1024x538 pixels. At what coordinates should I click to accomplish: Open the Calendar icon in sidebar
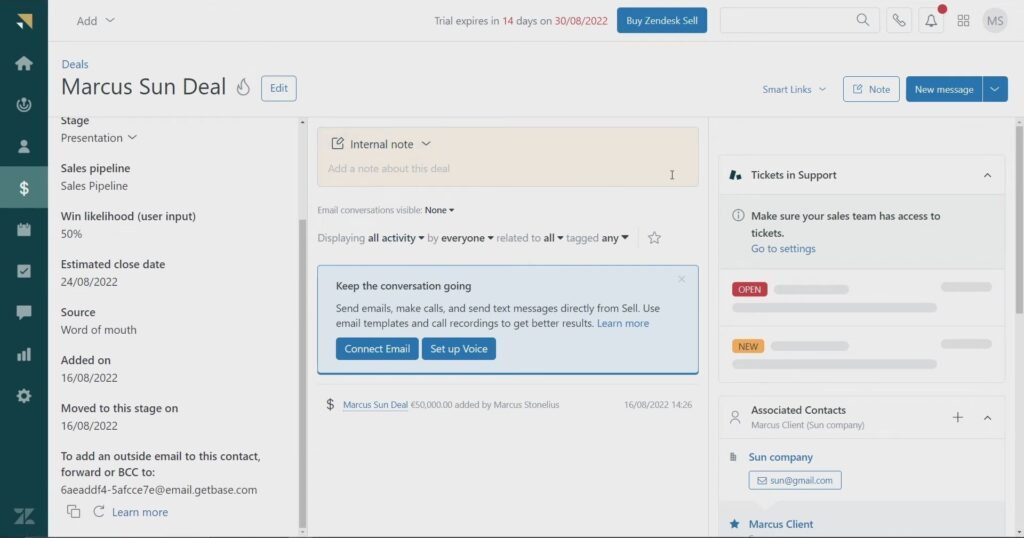(x=24, y=229)
